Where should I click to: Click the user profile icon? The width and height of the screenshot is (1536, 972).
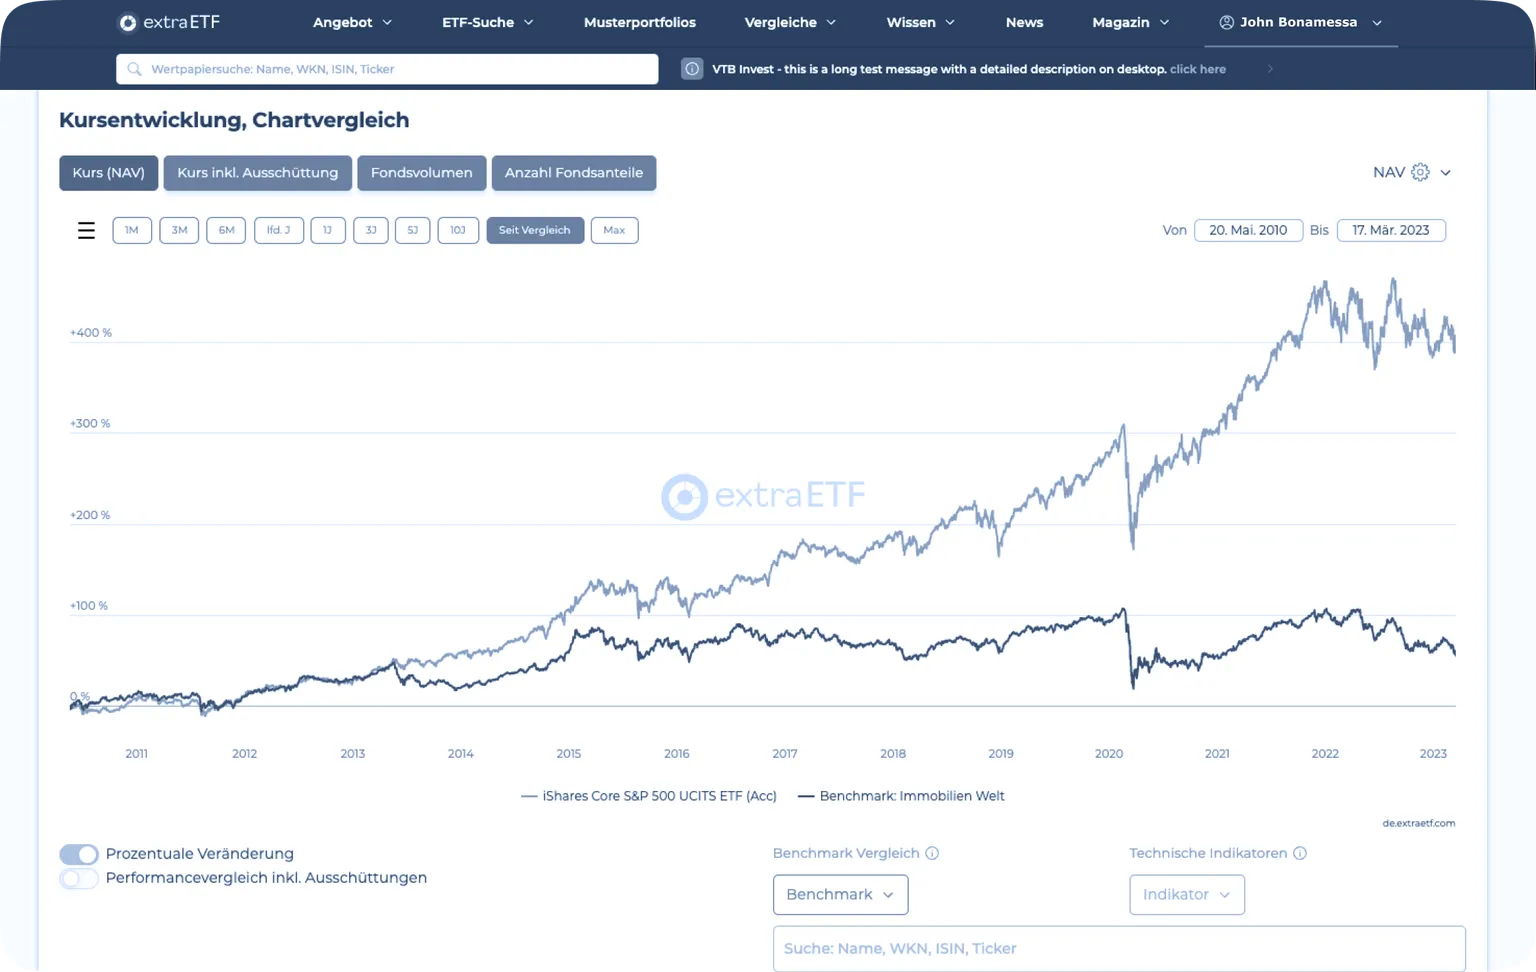(1226, 22)
